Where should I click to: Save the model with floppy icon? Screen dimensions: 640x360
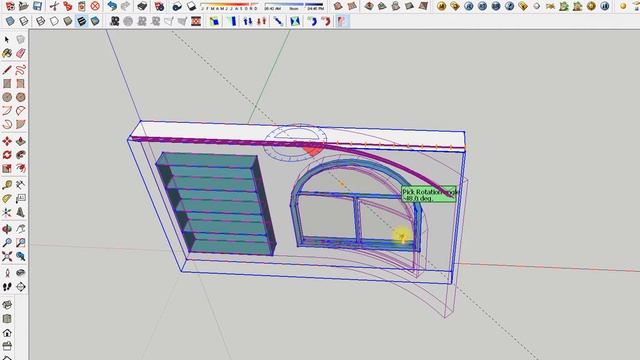pyautogui.click(x=37, y=6)
